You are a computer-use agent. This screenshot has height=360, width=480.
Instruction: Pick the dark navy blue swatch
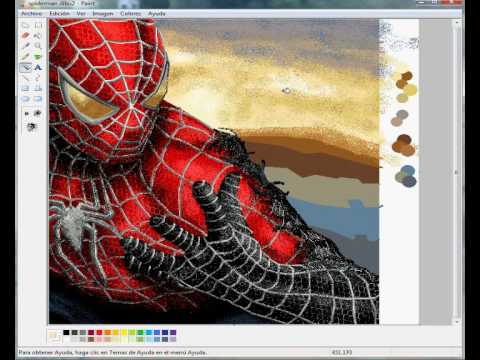point(165,332)
